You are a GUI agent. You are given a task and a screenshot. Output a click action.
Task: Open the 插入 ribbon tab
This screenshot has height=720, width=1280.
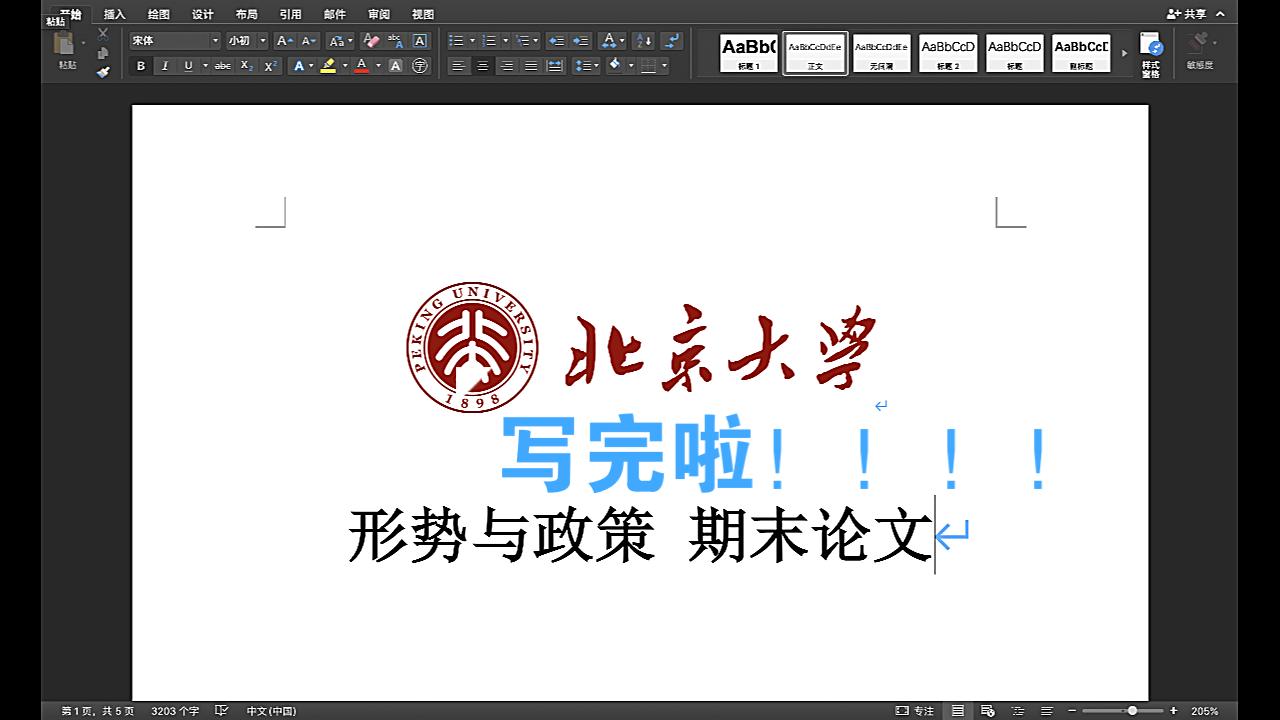[115, 14]
